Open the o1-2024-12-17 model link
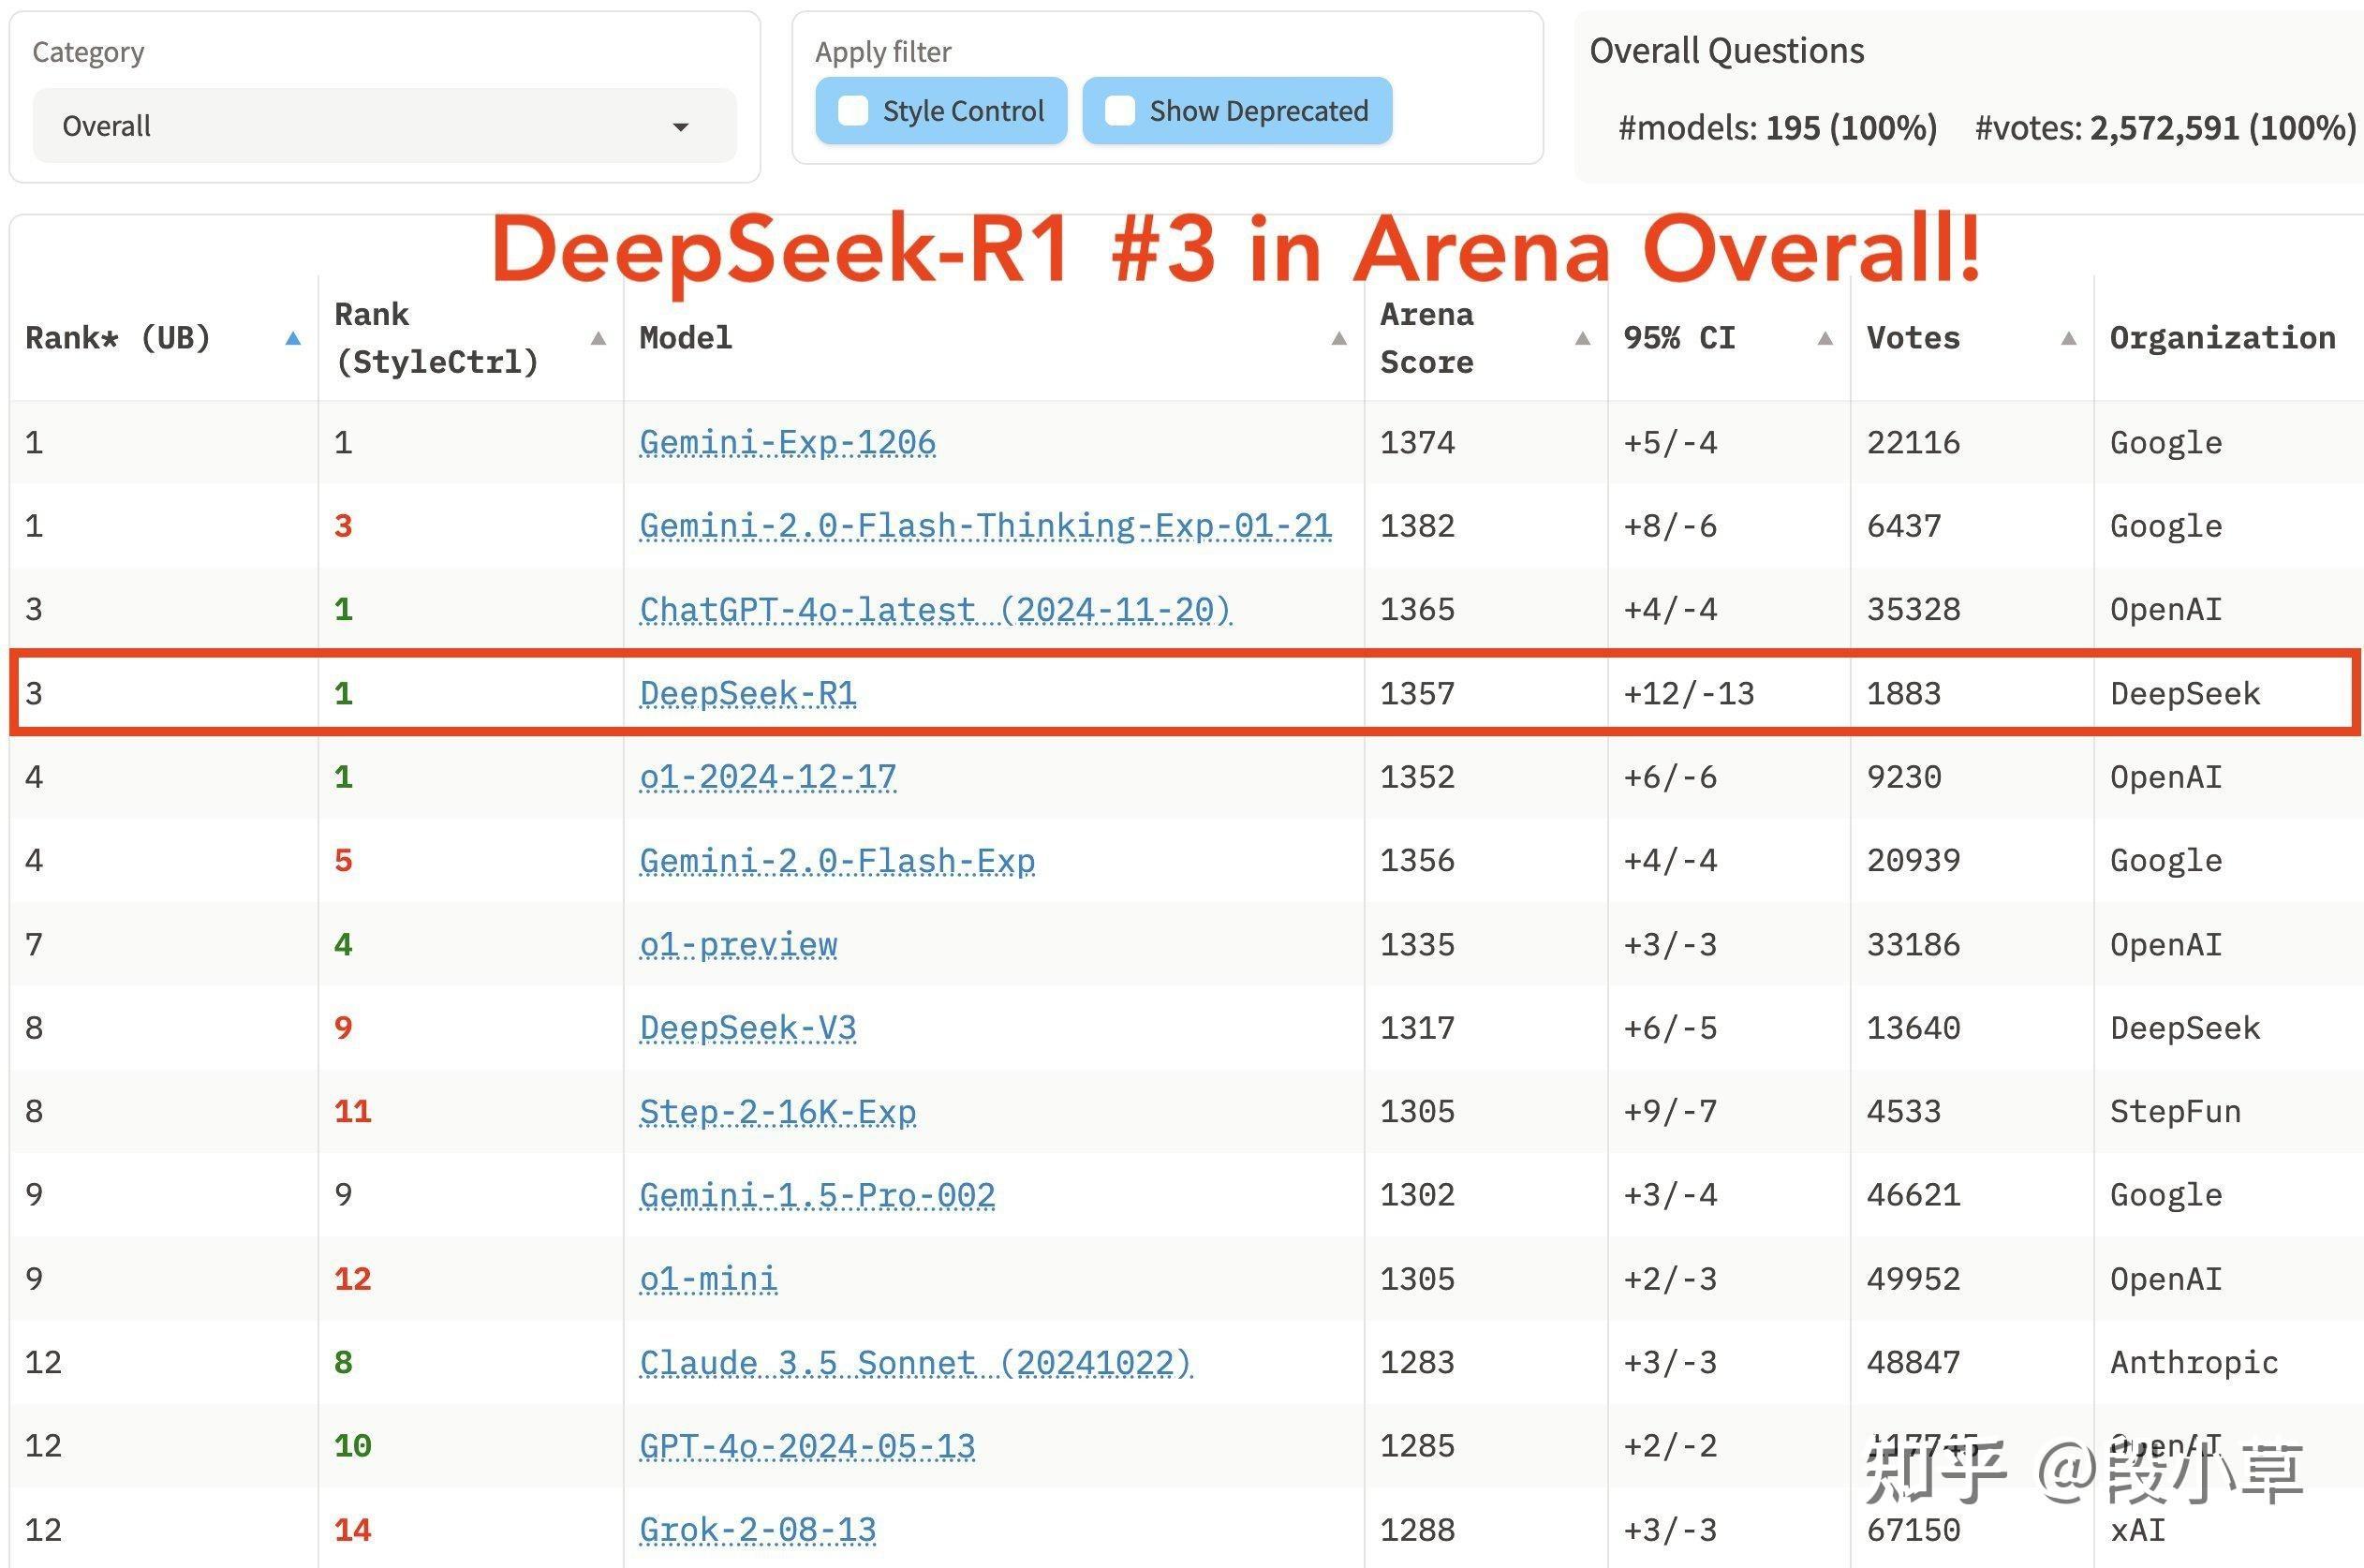 pos(768,777)
